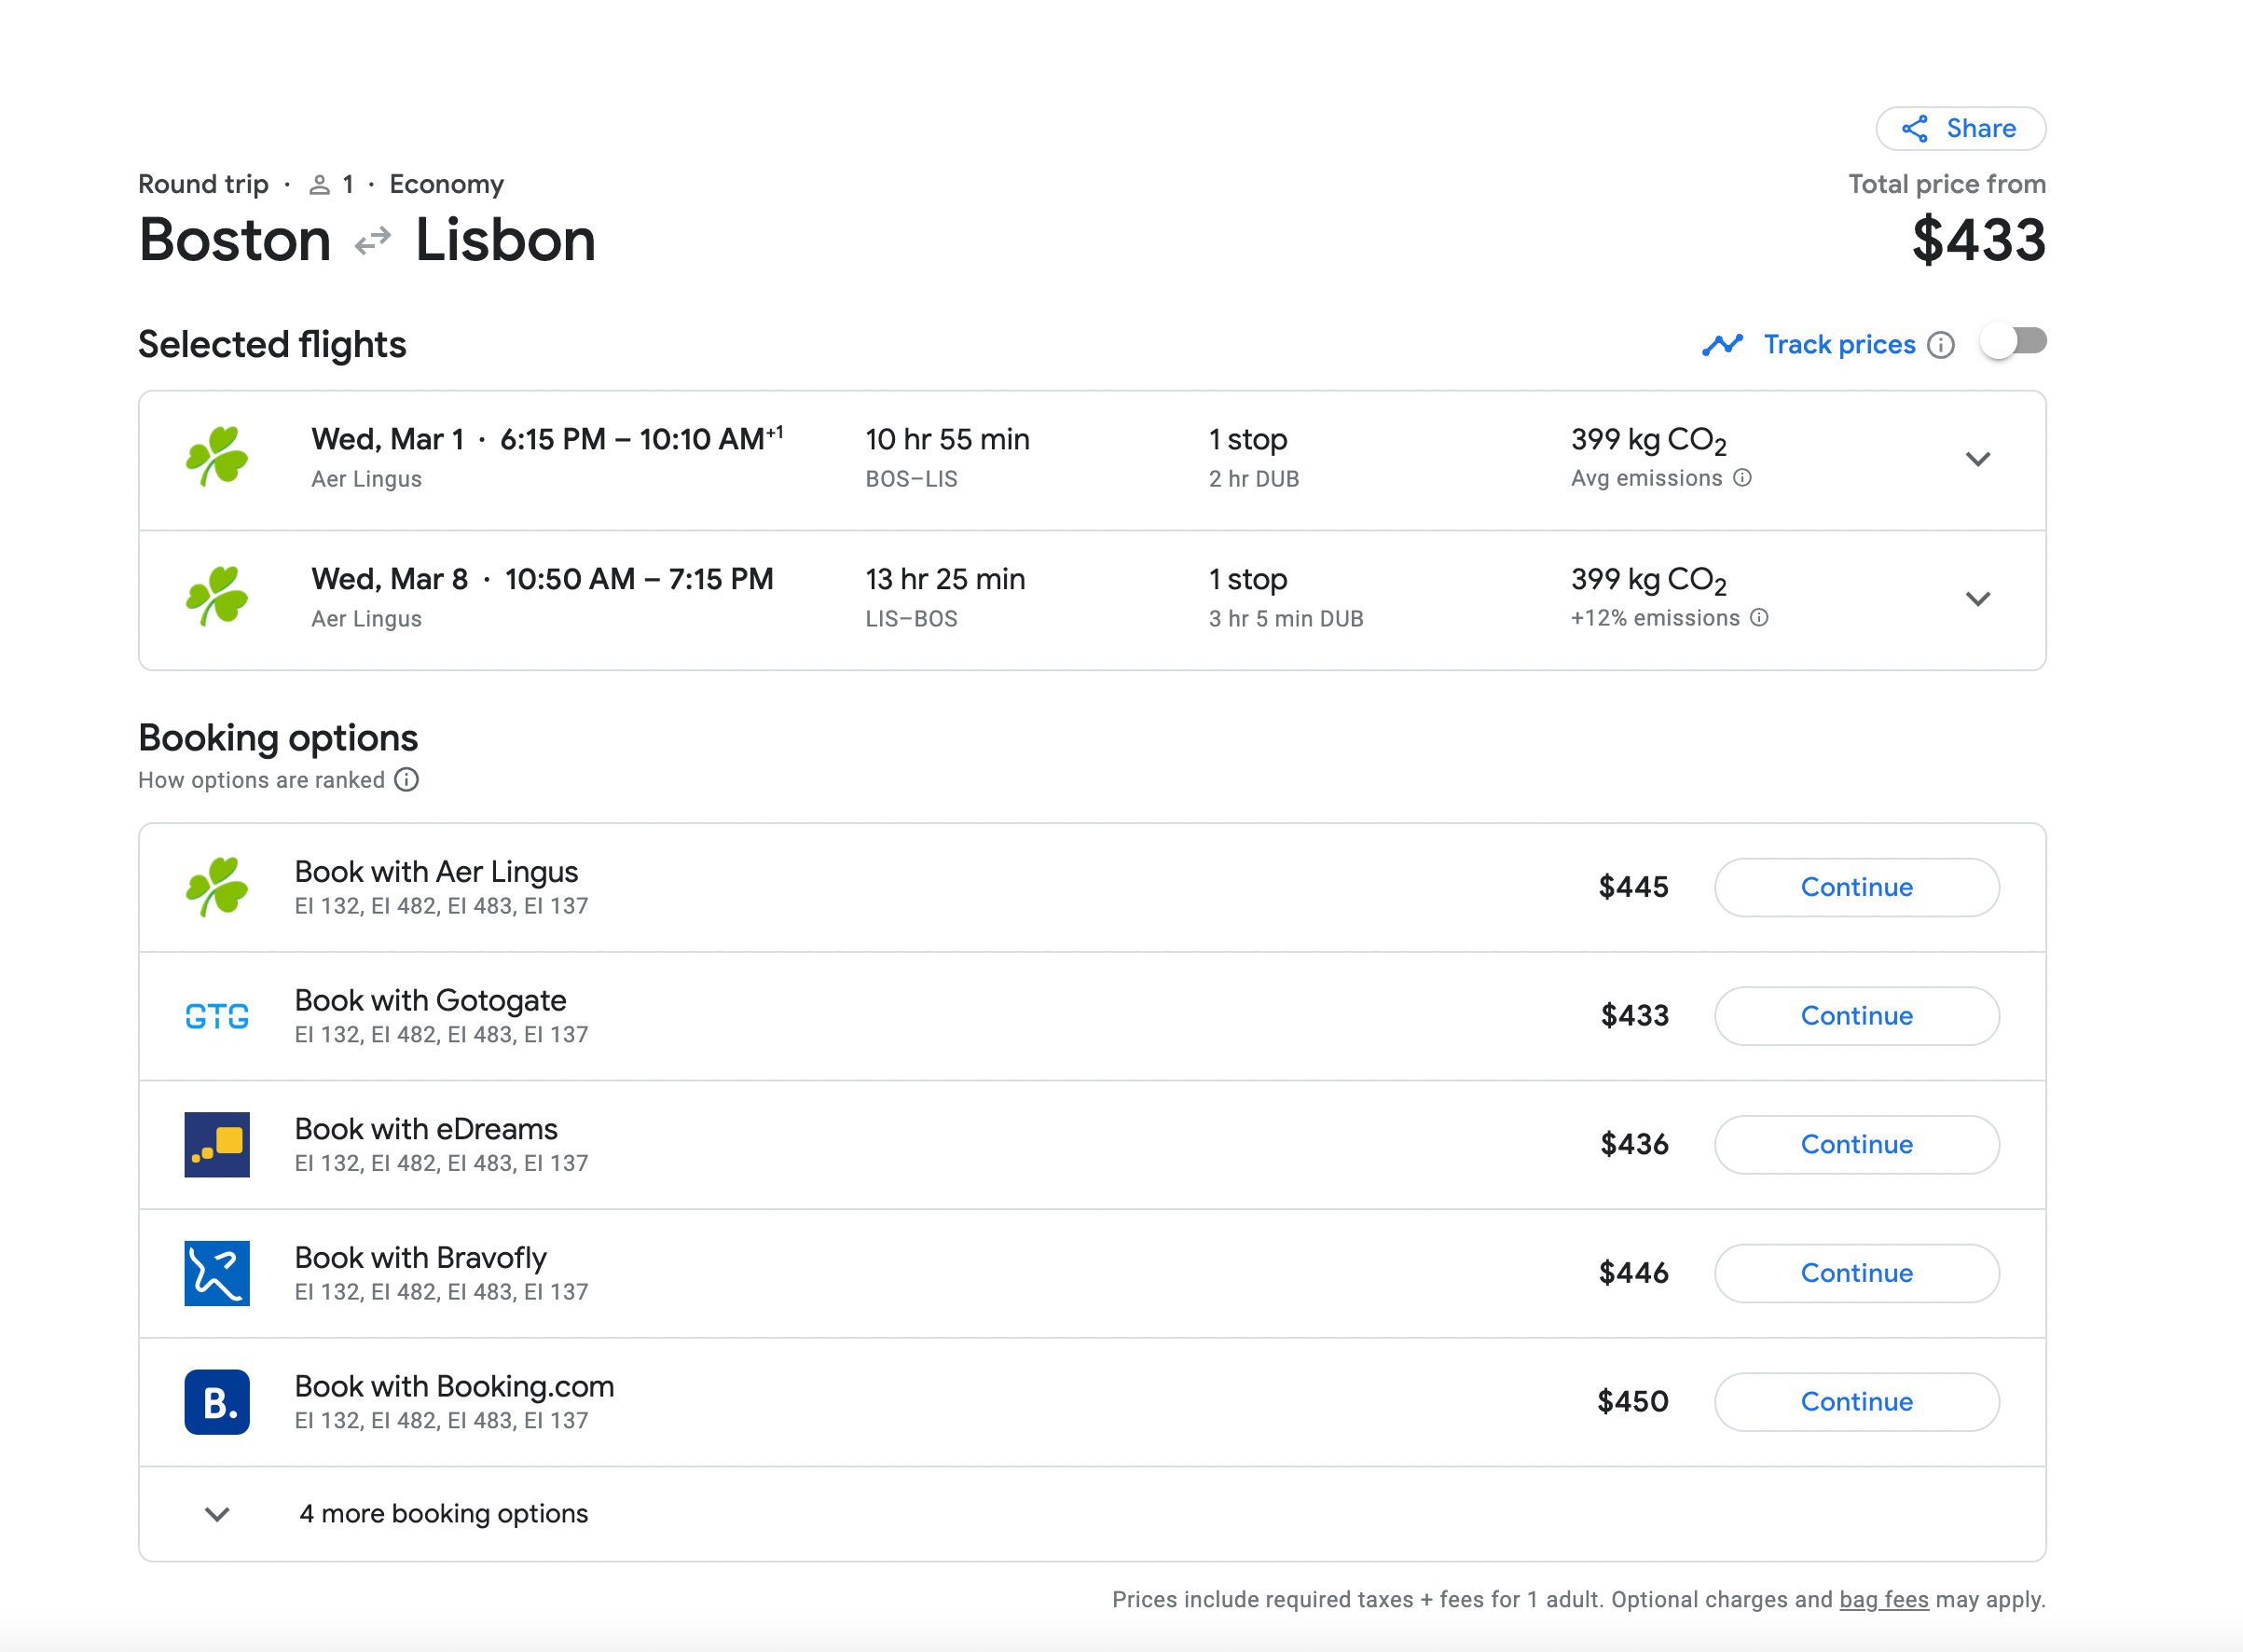The width and height of the screenshot is (2243, 1652).
Task: Expand the Mar 1 outbound flight details
Action: point(1977,460)
